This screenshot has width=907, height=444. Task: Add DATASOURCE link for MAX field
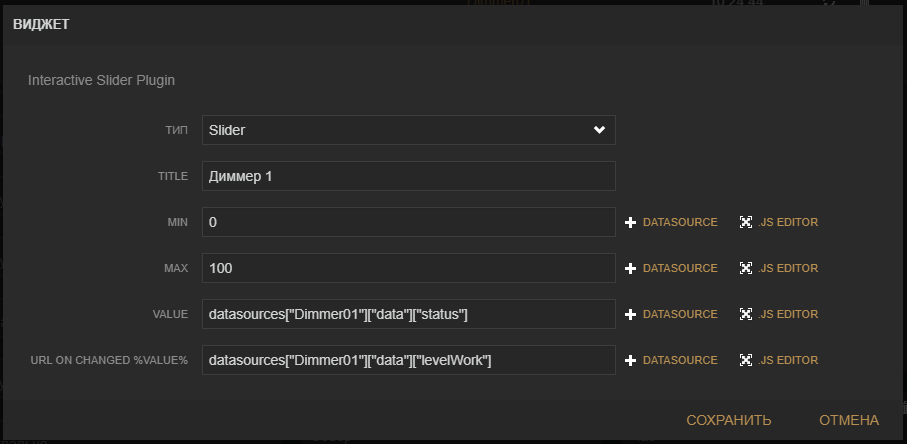(680, 268)
